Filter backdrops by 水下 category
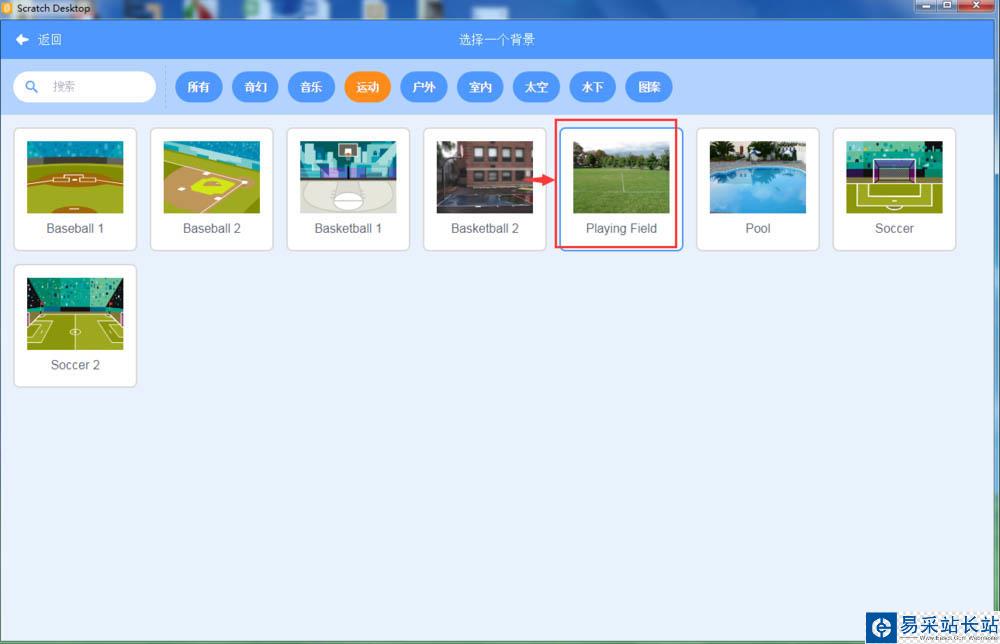Viewport: 1000px width, 644px height. point(592,87)
